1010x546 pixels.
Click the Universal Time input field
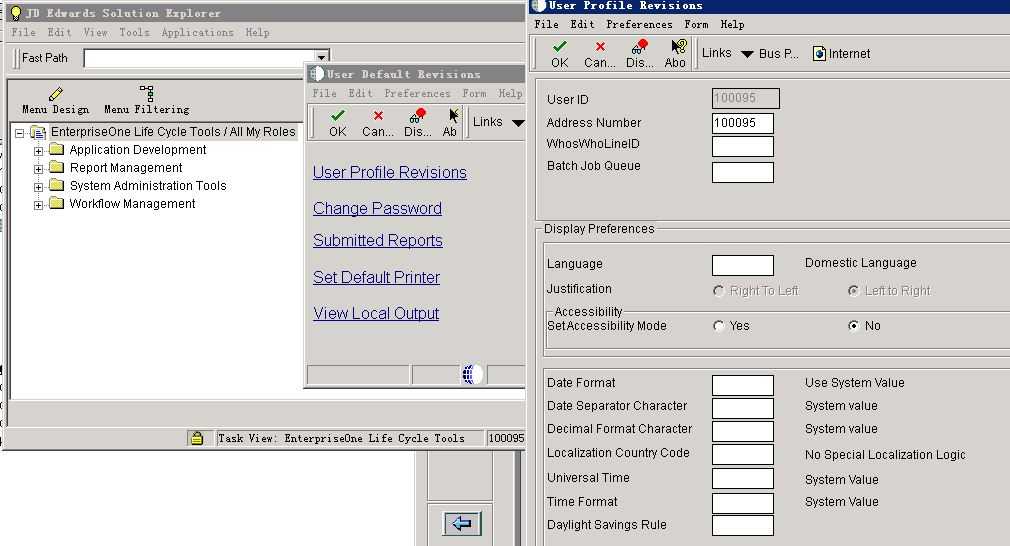pyautogui.click(x=743, y=478)
